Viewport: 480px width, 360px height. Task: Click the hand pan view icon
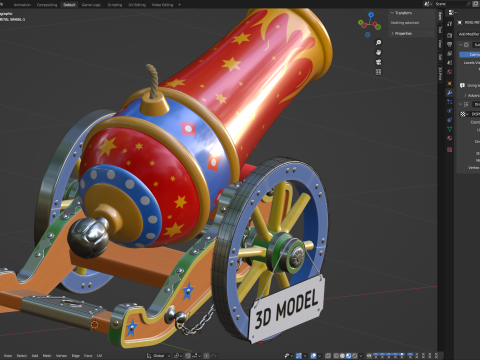coord(378,52)
